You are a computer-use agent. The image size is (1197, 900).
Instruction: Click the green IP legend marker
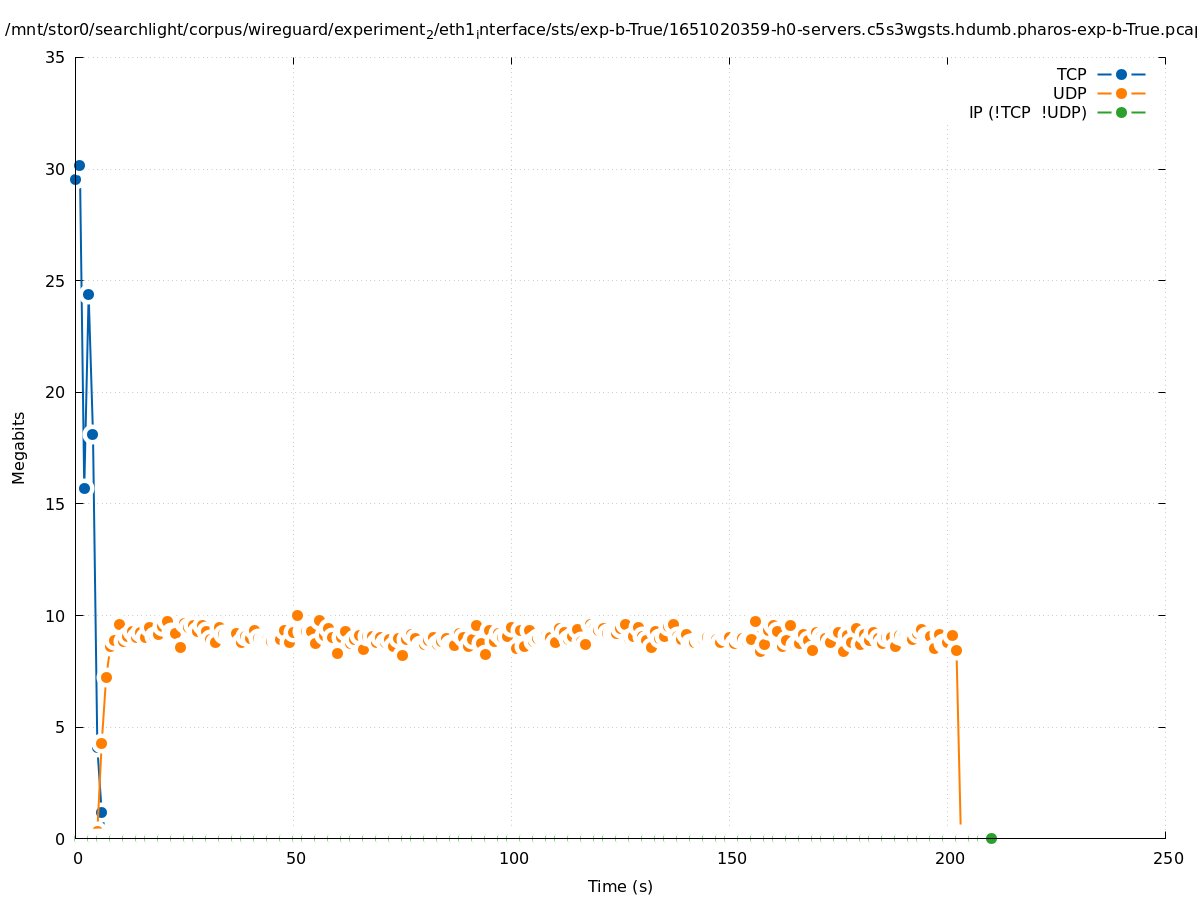pos(1121,112)
